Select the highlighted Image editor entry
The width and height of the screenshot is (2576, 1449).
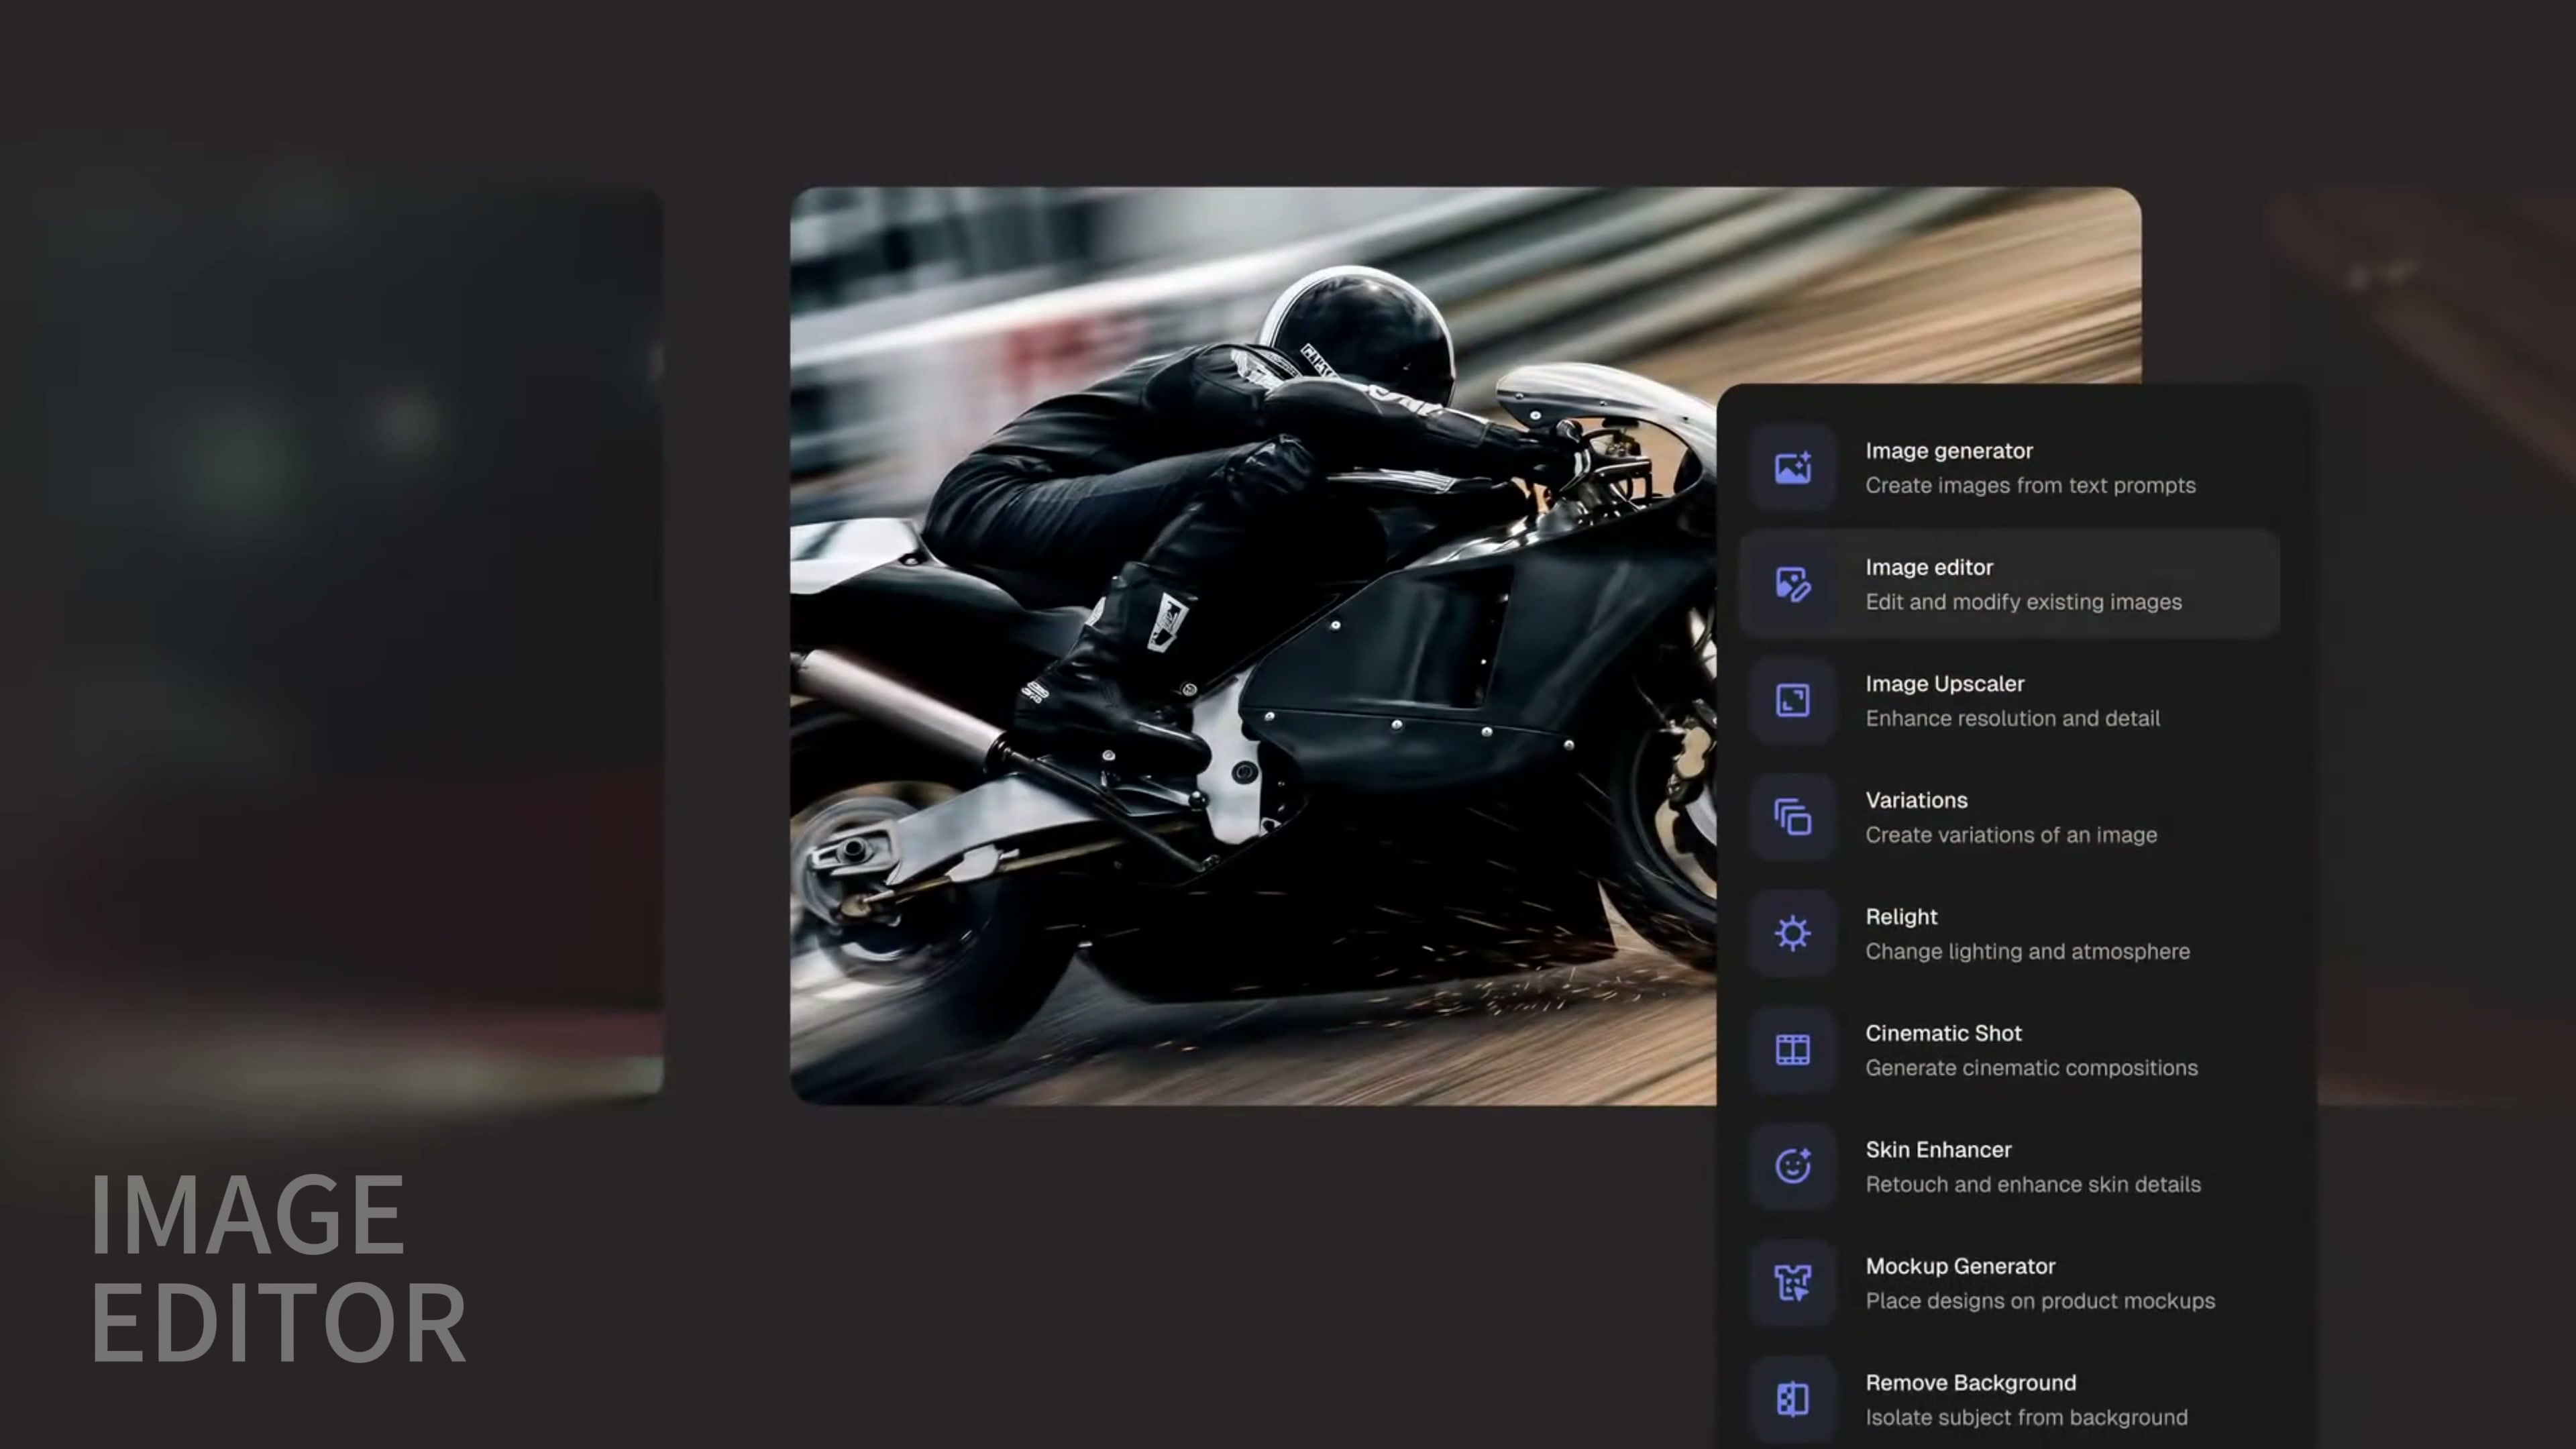pyautogui.click(x=2010, y=584)
